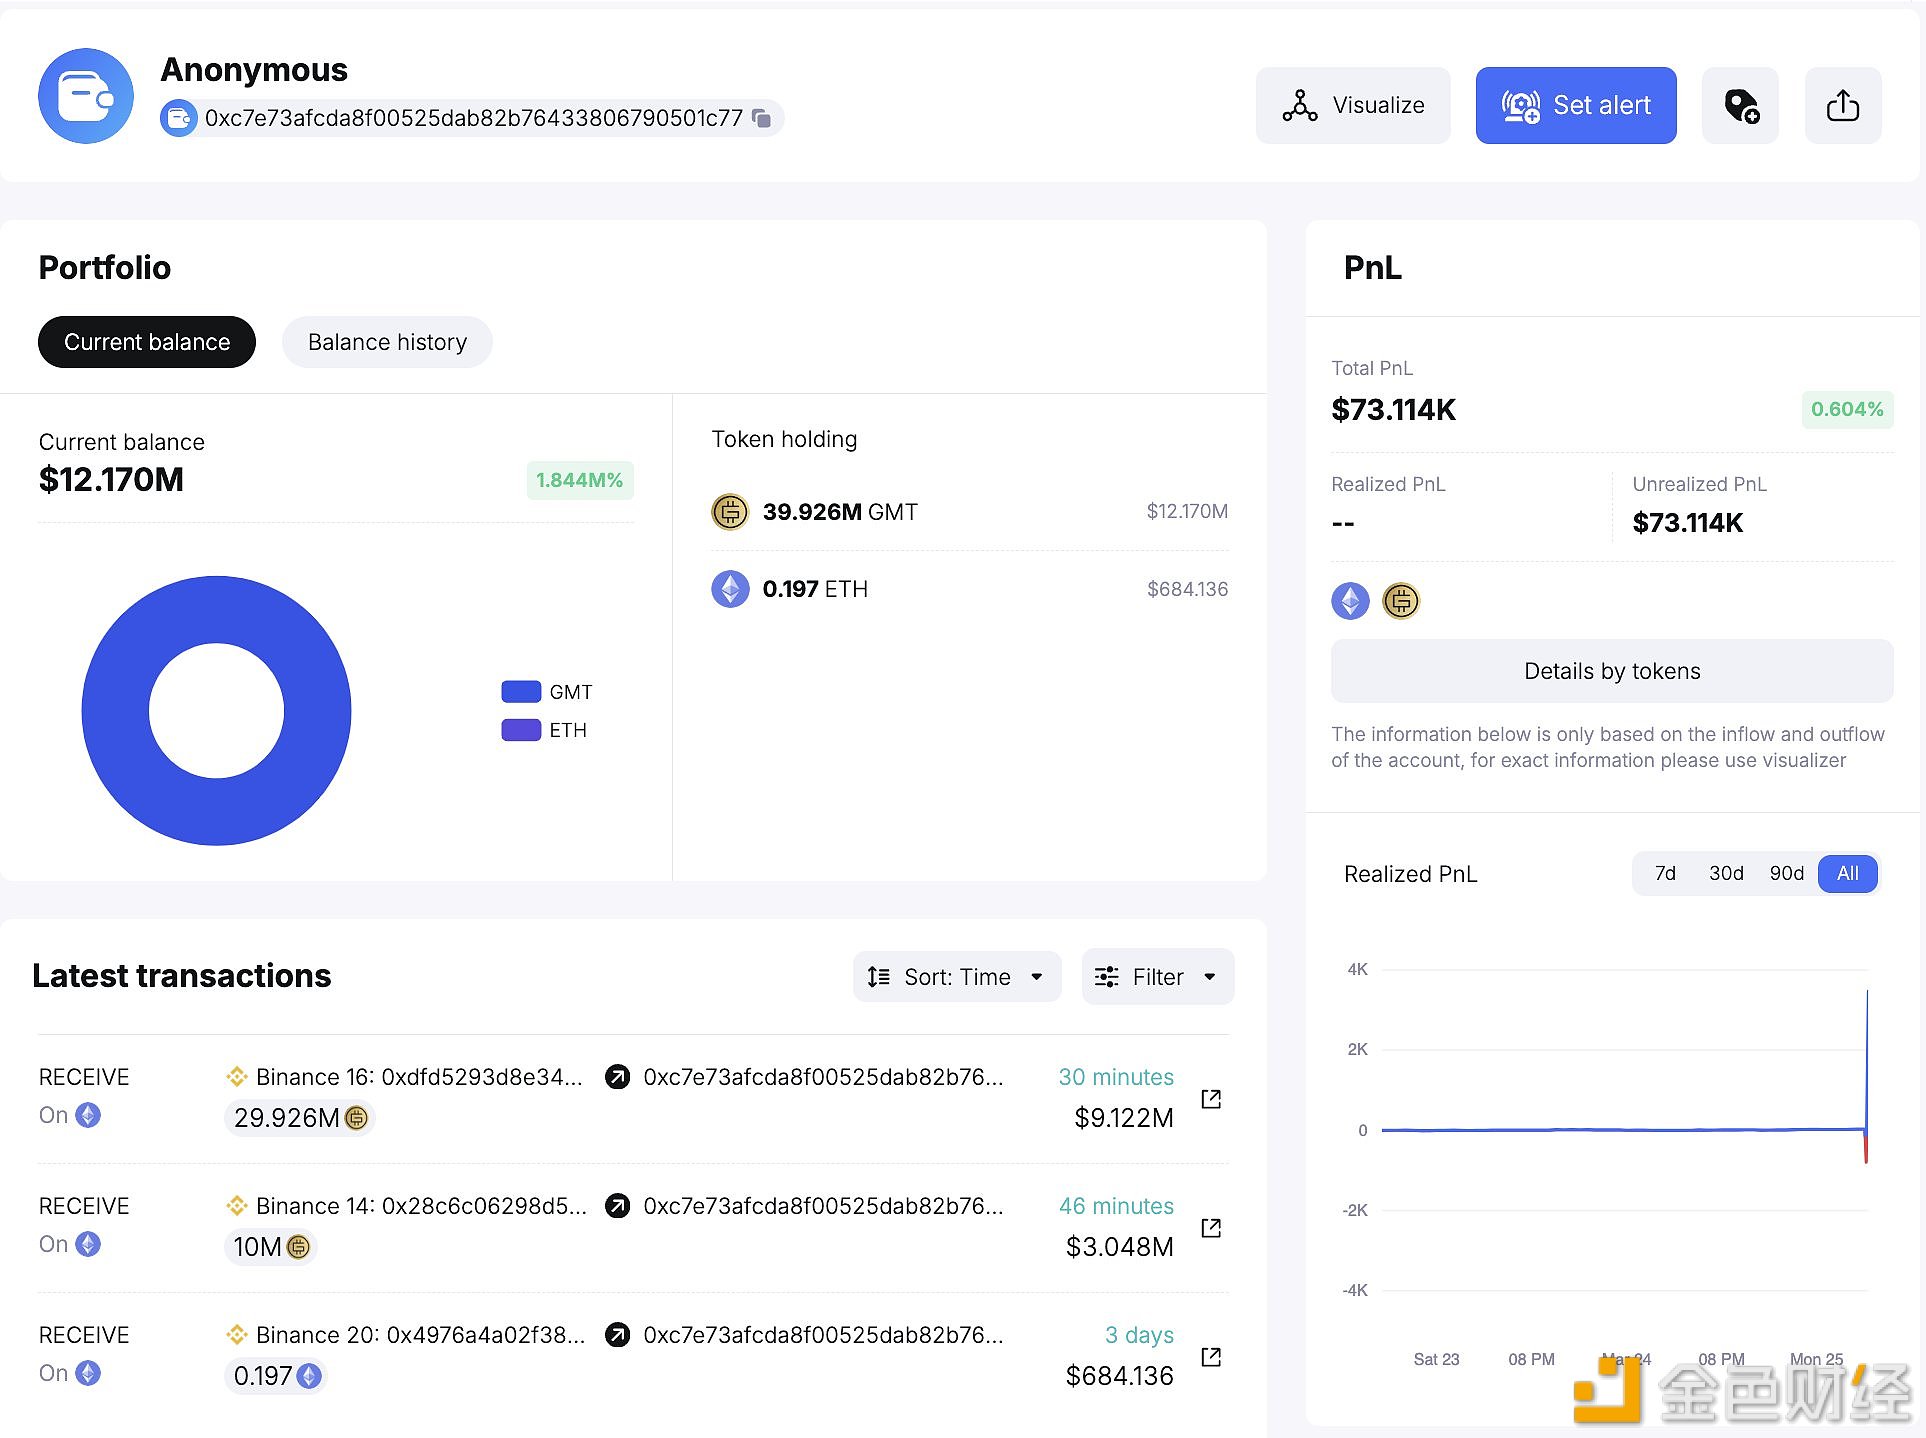Expand the Filter dropdown
This screenshot has height=1438, width=1926.
[1157, 977]
